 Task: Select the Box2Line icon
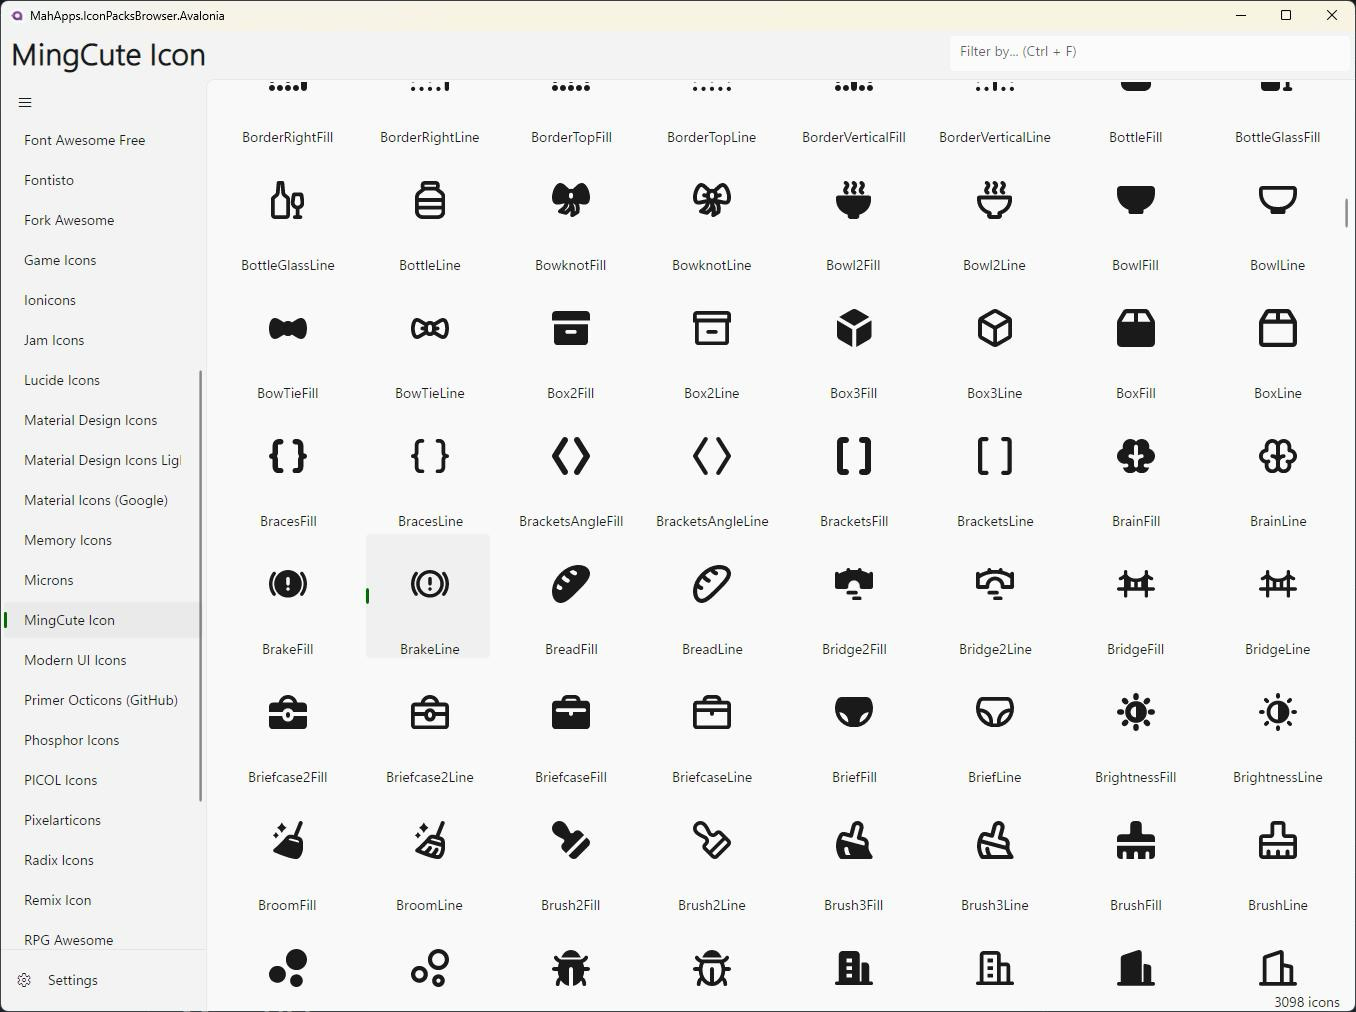(x=712, y=328)
